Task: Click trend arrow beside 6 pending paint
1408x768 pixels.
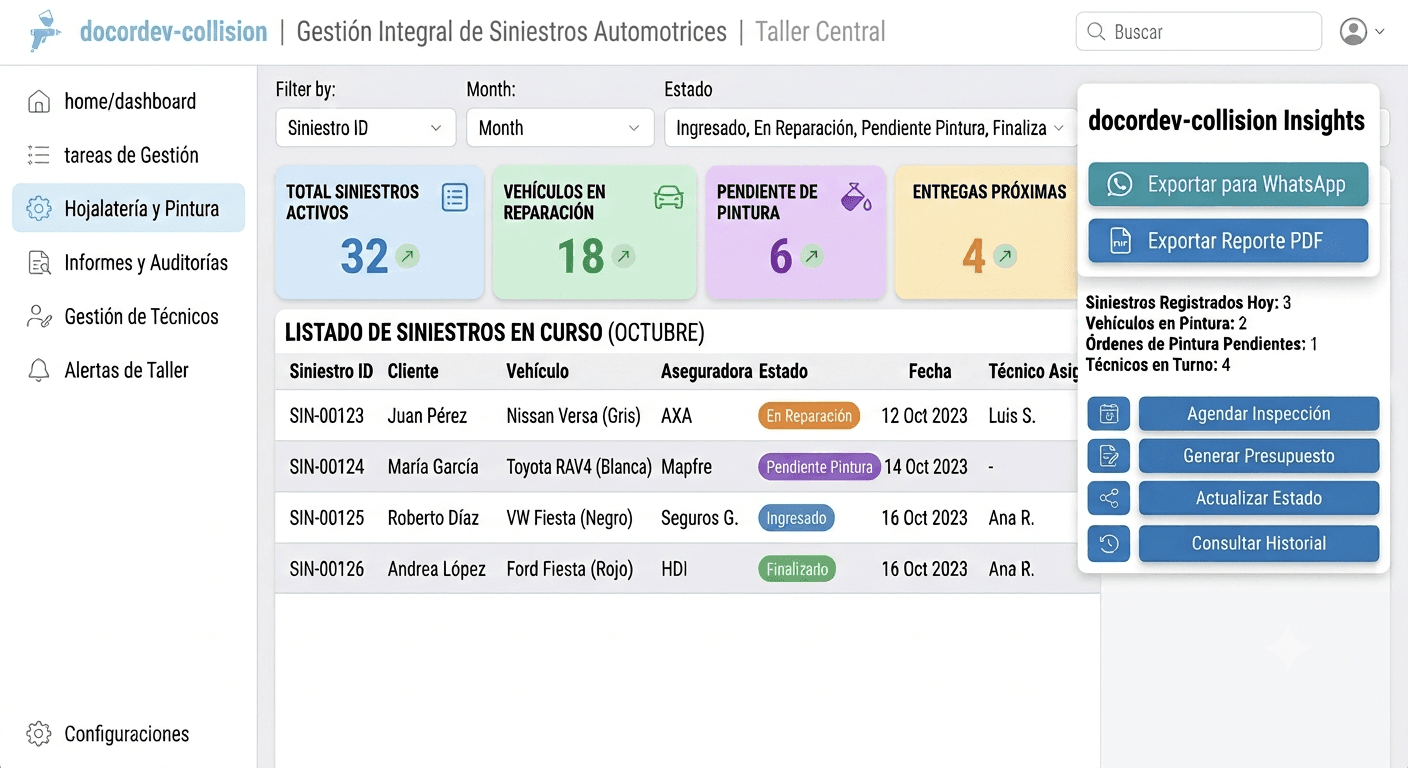Action: (812, 256)
